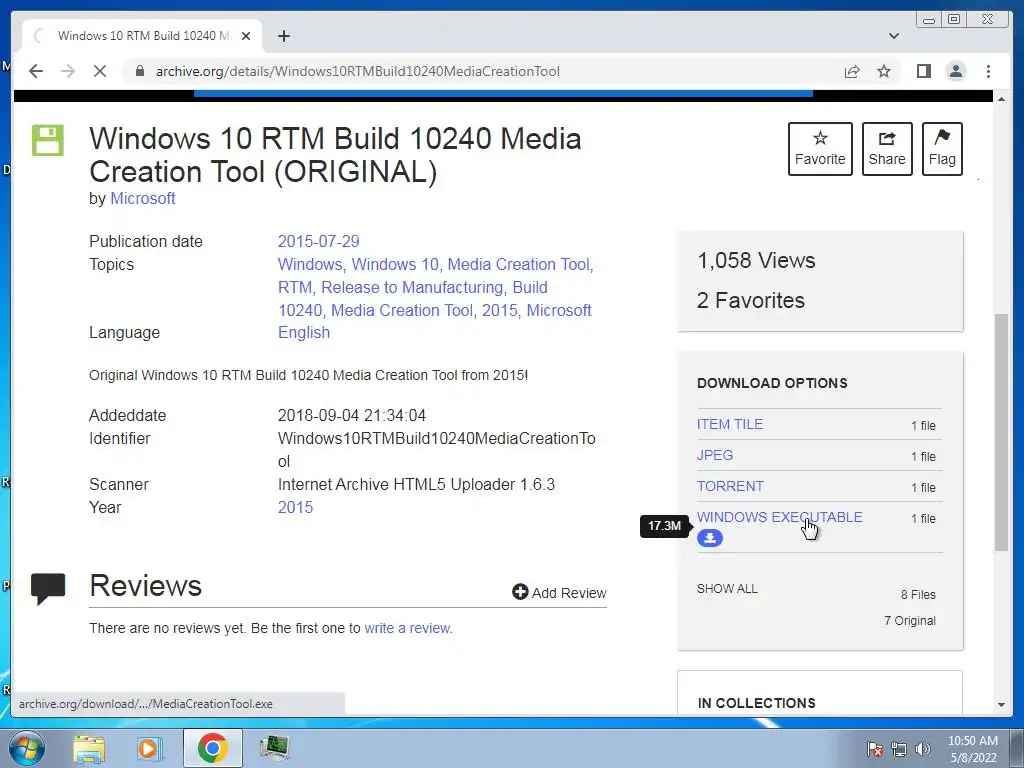Add item to Favorites
1024x768 pixels.
point(820,149)
